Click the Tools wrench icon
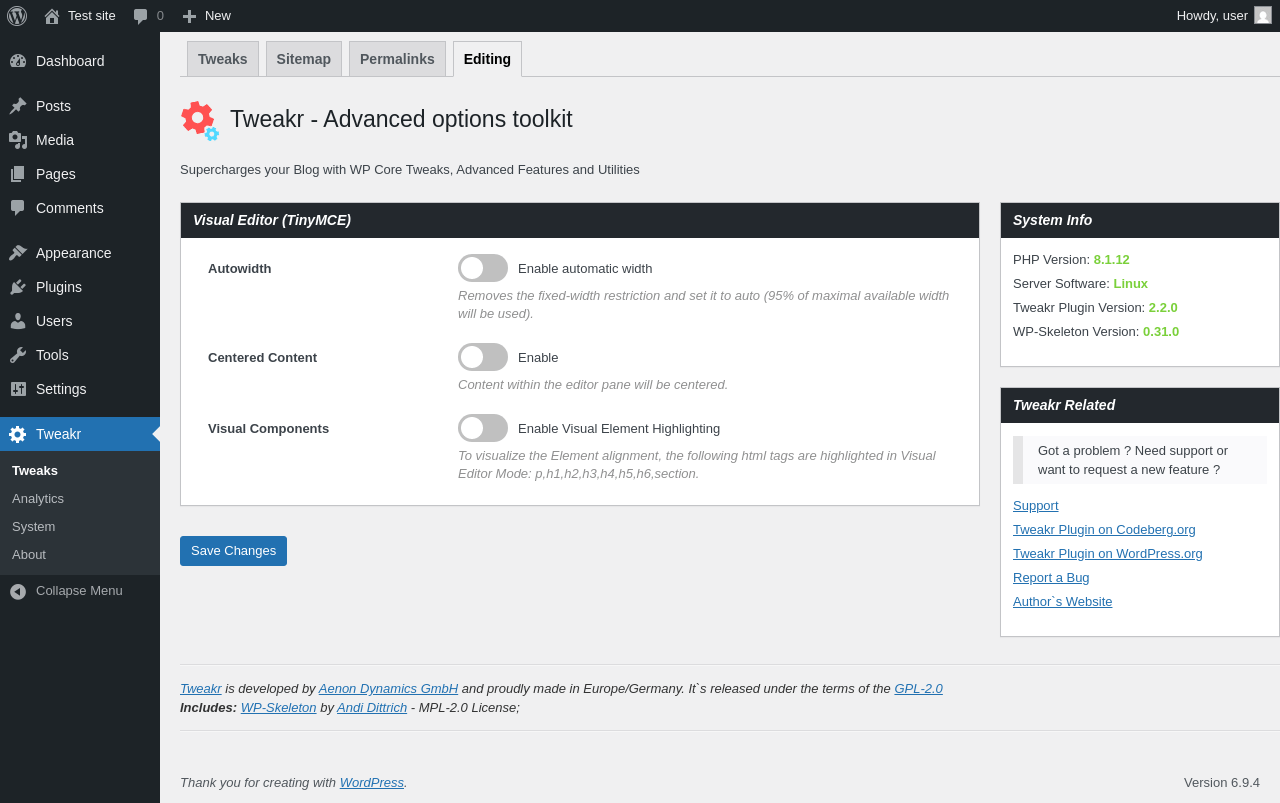The height and width of the screenshot is (803, 1280). pyautogui.click(x=18, y=355)
